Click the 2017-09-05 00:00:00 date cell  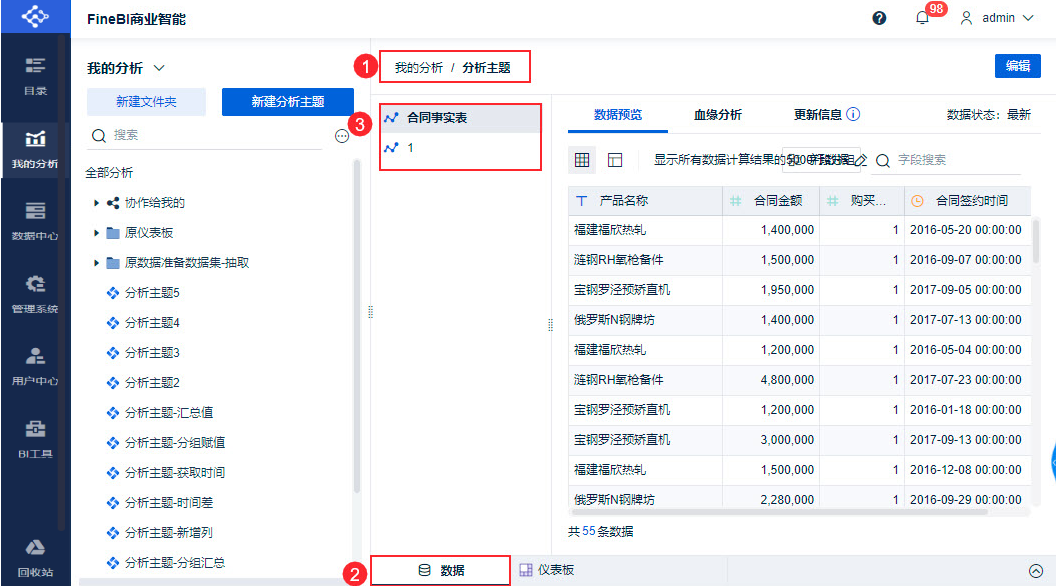point(967,290)
